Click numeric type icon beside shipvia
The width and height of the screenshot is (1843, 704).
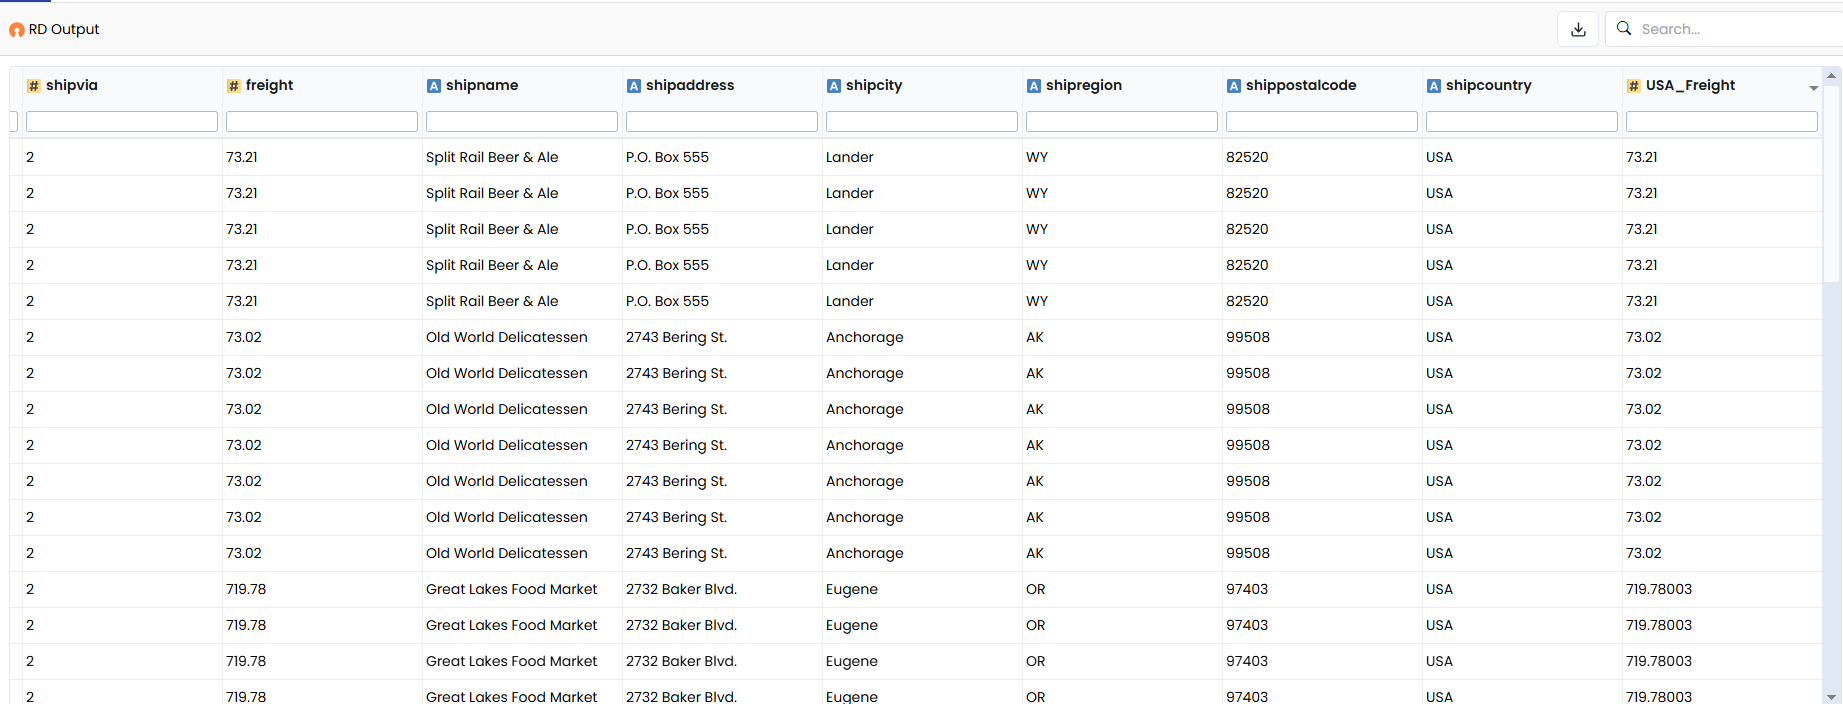tap(34, 86)
